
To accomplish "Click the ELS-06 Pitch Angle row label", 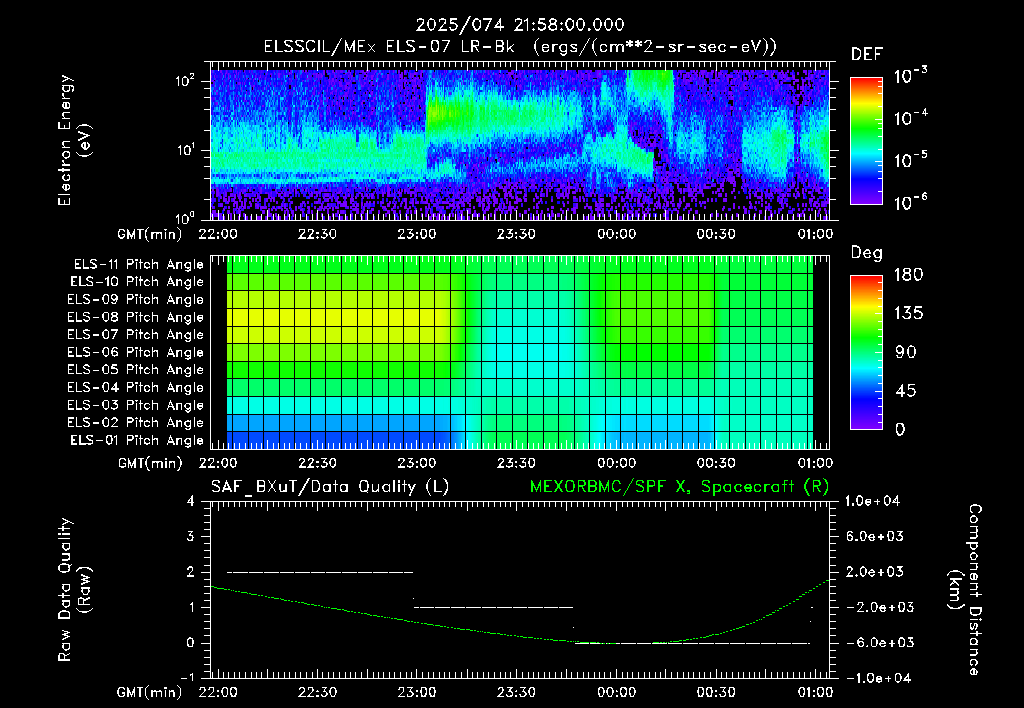I will click(x=136, y=352).
